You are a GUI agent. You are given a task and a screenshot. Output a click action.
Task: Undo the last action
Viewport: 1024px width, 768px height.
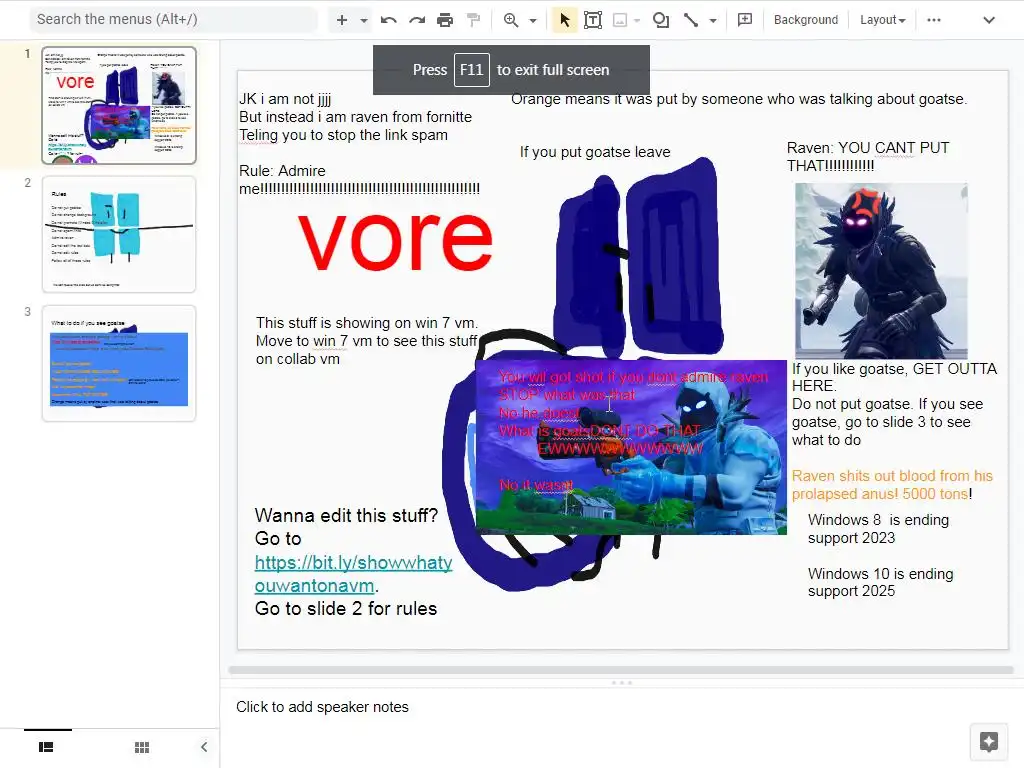[x=389, y=20]
